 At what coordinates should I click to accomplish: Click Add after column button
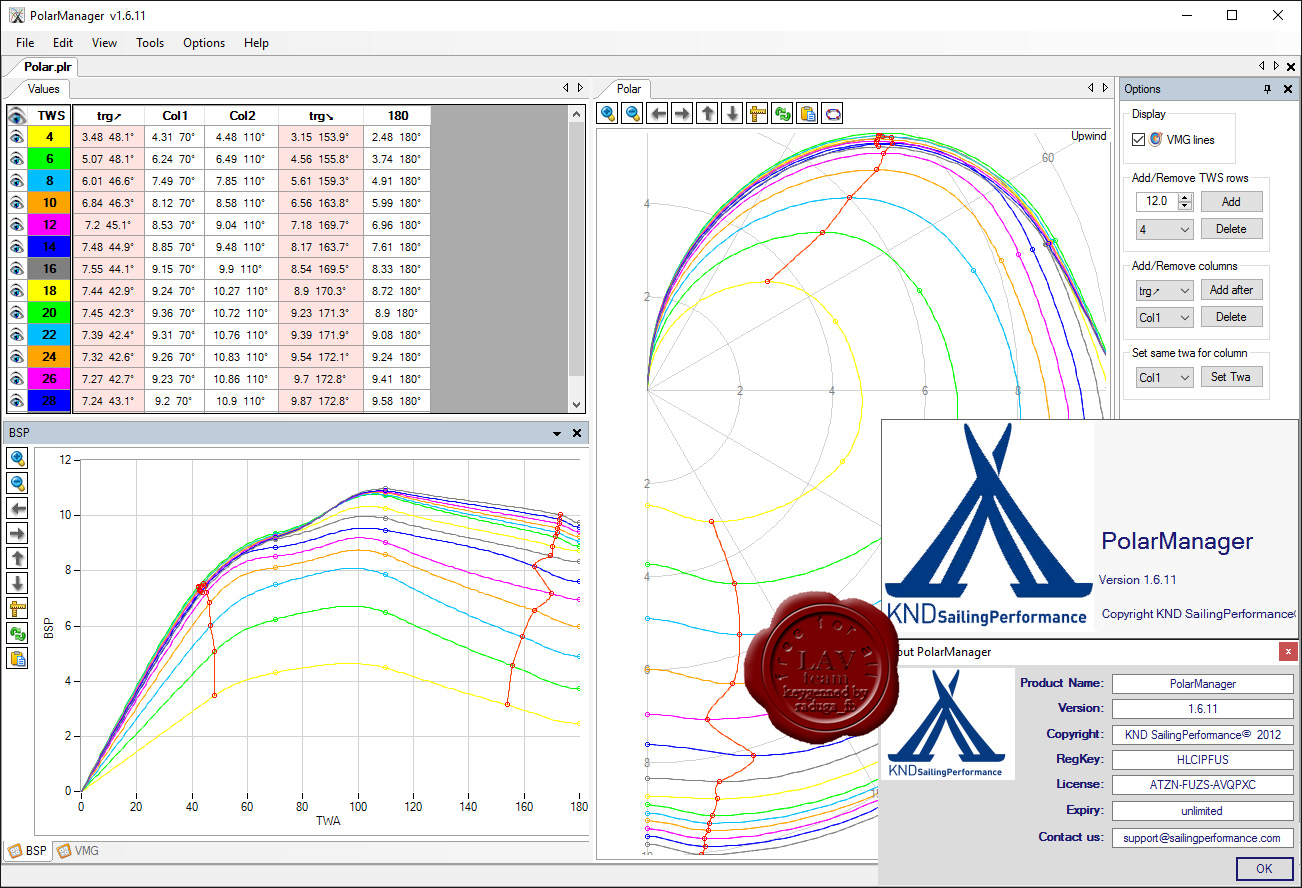point(1231,290)
